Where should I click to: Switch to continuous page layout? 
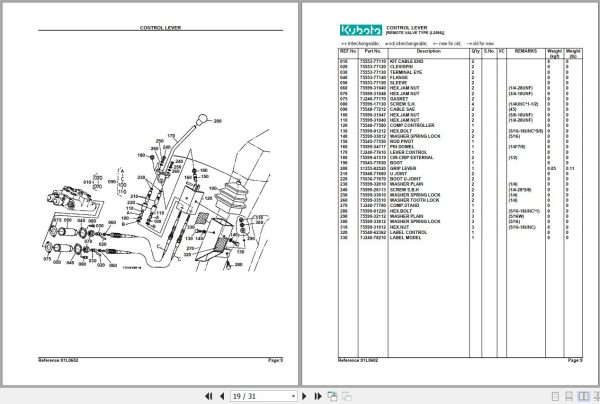pyautogui.click(x=569, y=396)
